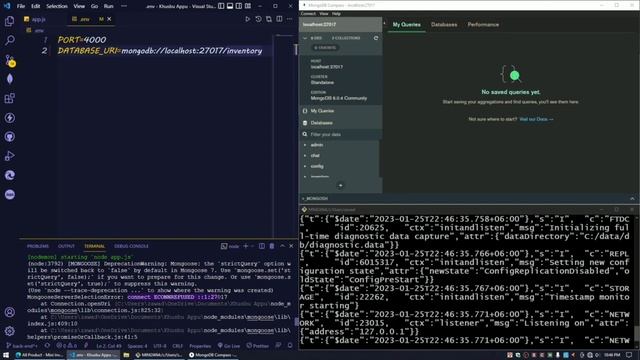
Task: Collapse connection info in Compass sidebar
Action: [x=305, y=38]
